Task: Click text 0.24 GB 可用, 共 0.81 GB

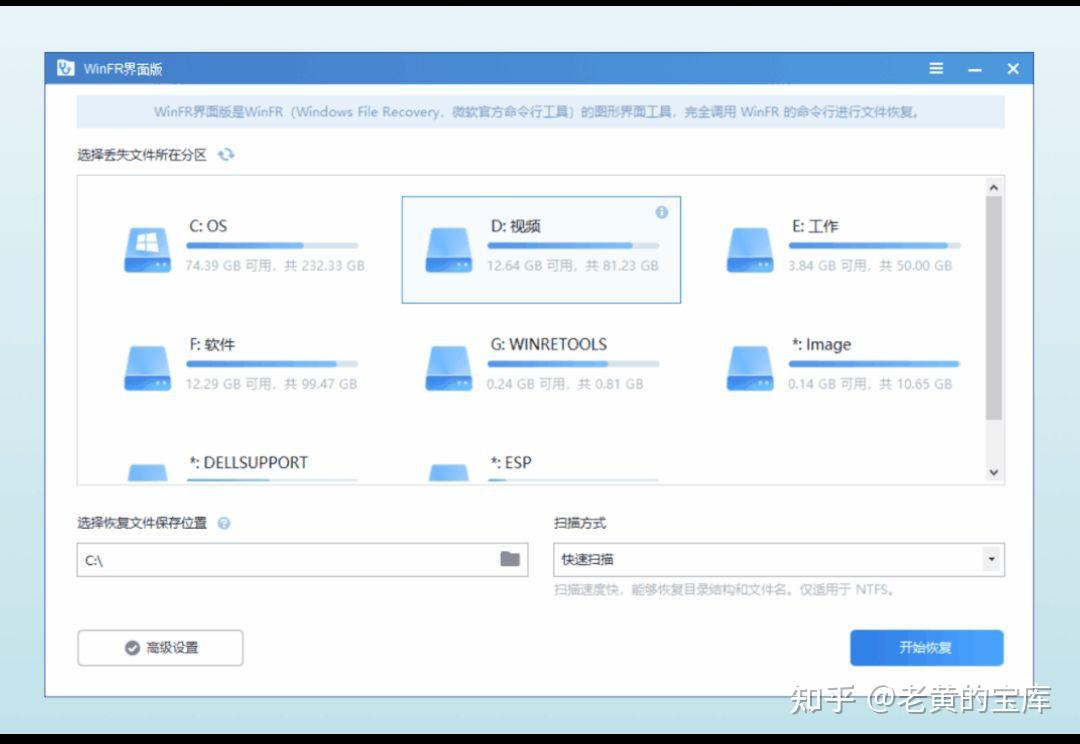Action: [565, 384]
